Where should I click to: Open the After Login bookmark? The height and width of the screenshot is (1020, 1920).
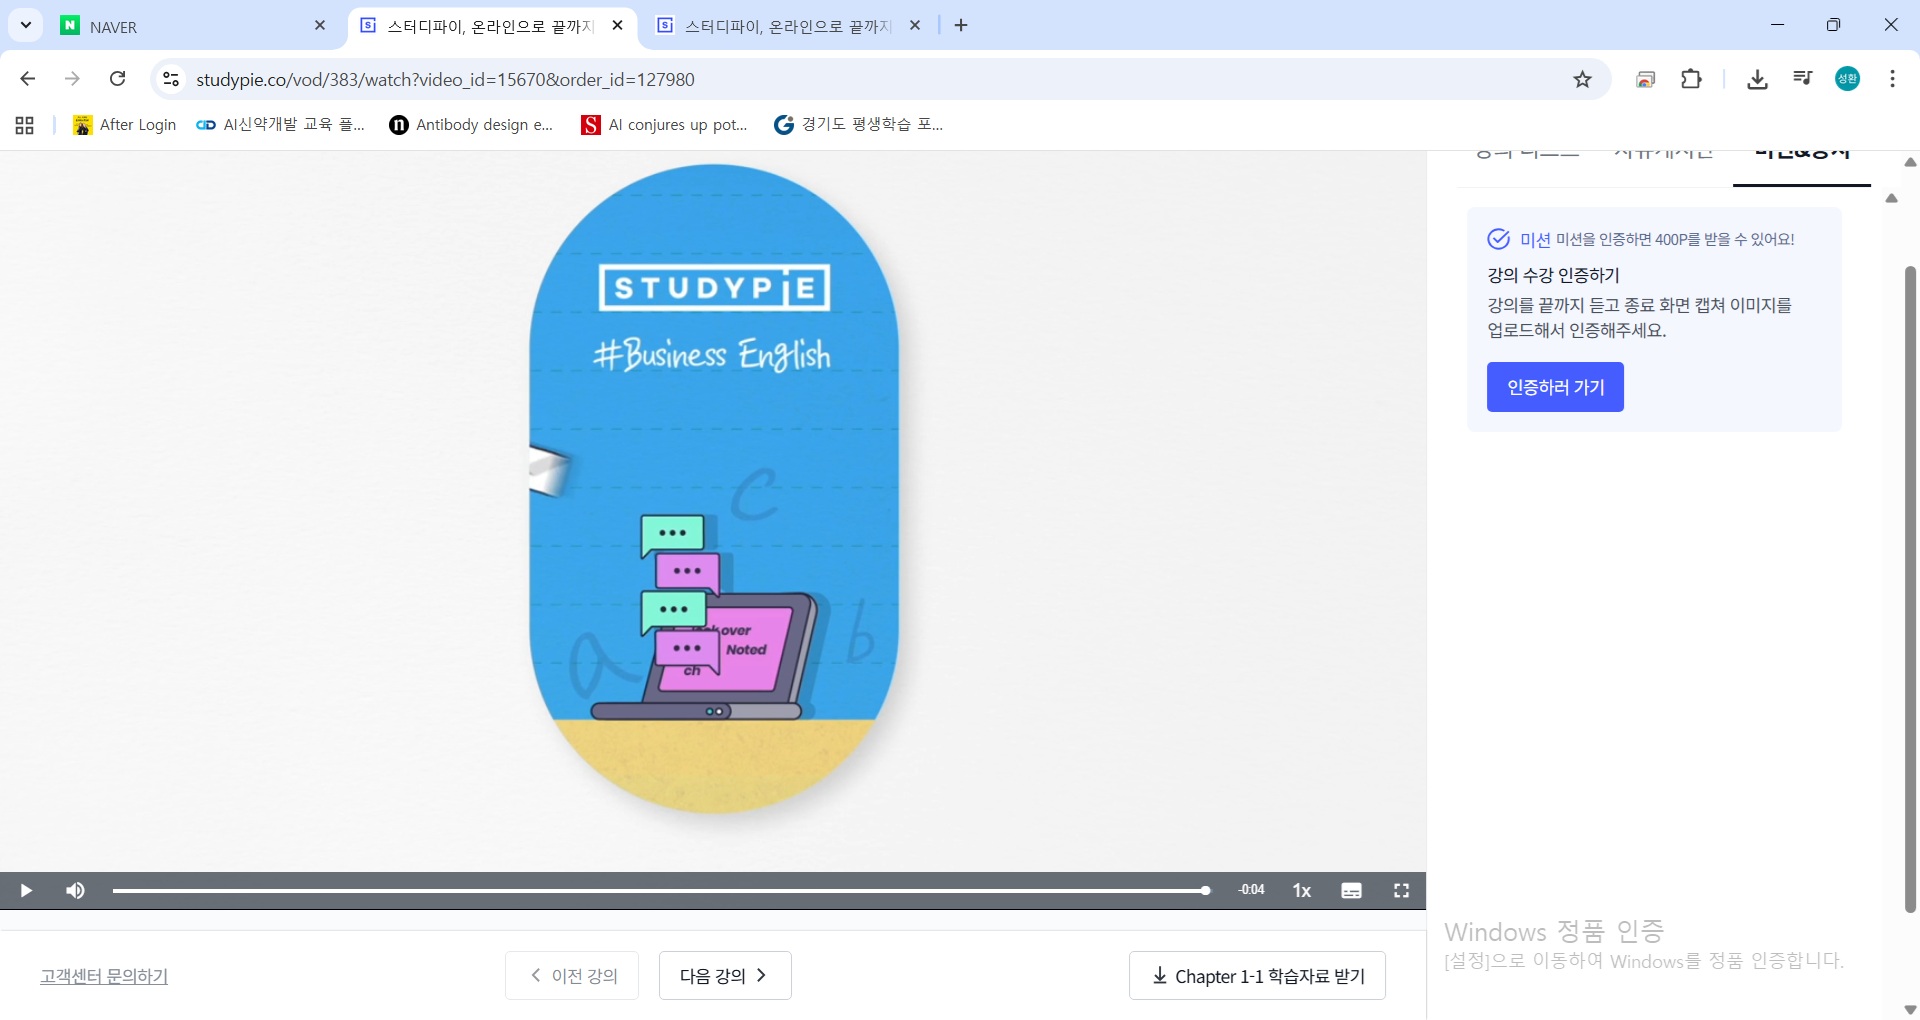[x=125, y=125]
